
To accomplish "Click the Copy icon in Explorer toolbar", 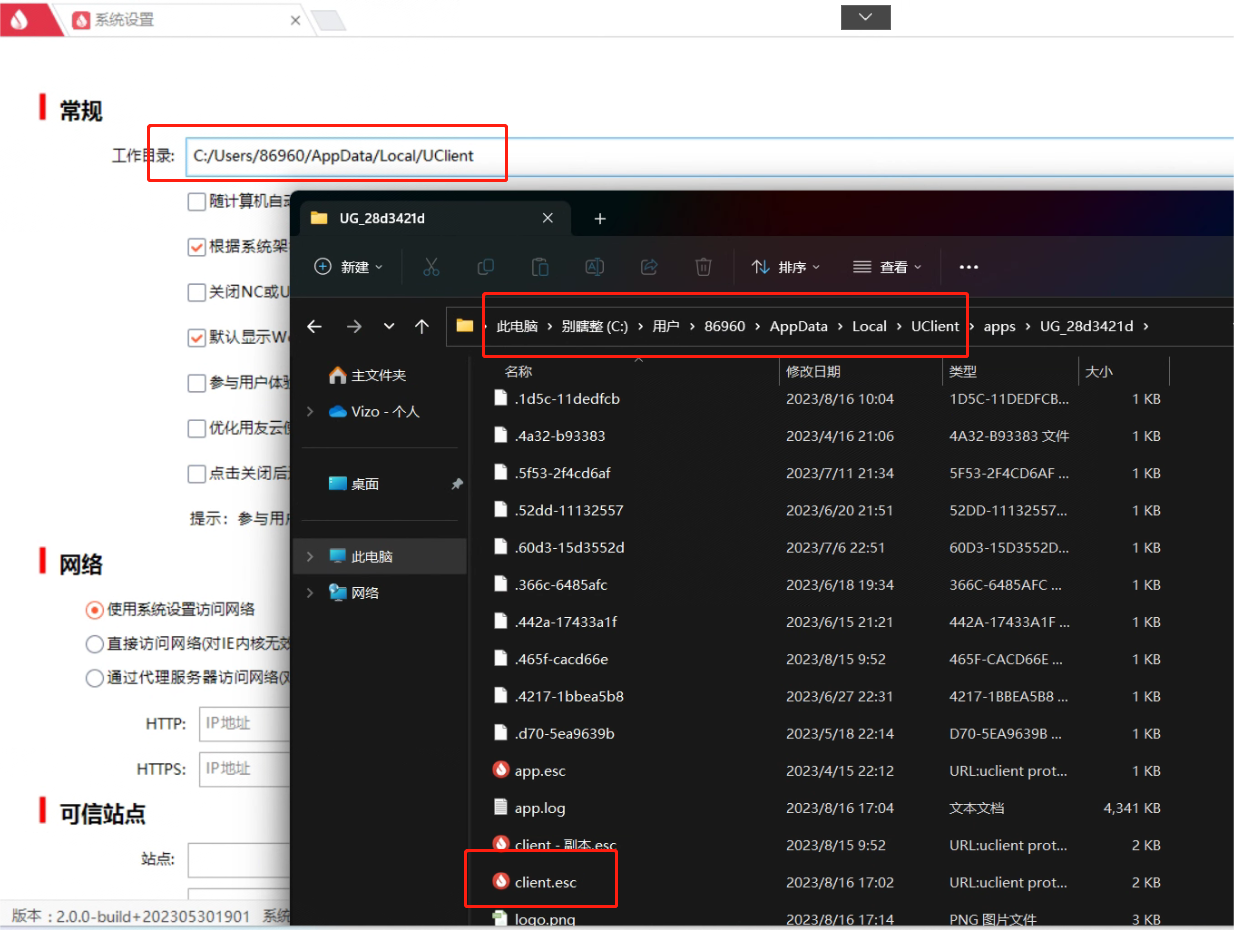I will [x=486, y=267].
